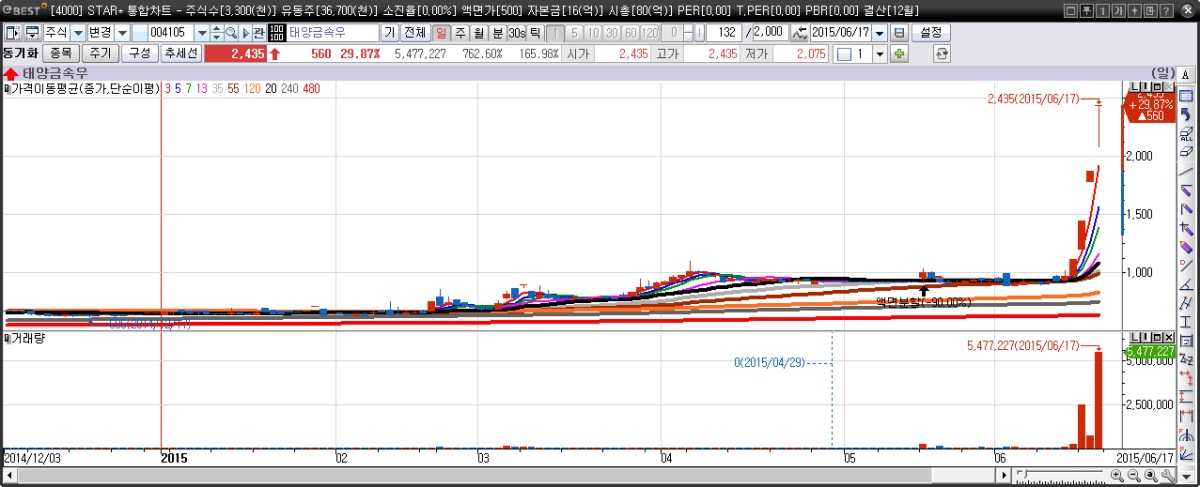The height and width of the screenshot is (487, 1200).
Task: Select the magenta pencil drawing tool
Action: tap(1186, 247)
